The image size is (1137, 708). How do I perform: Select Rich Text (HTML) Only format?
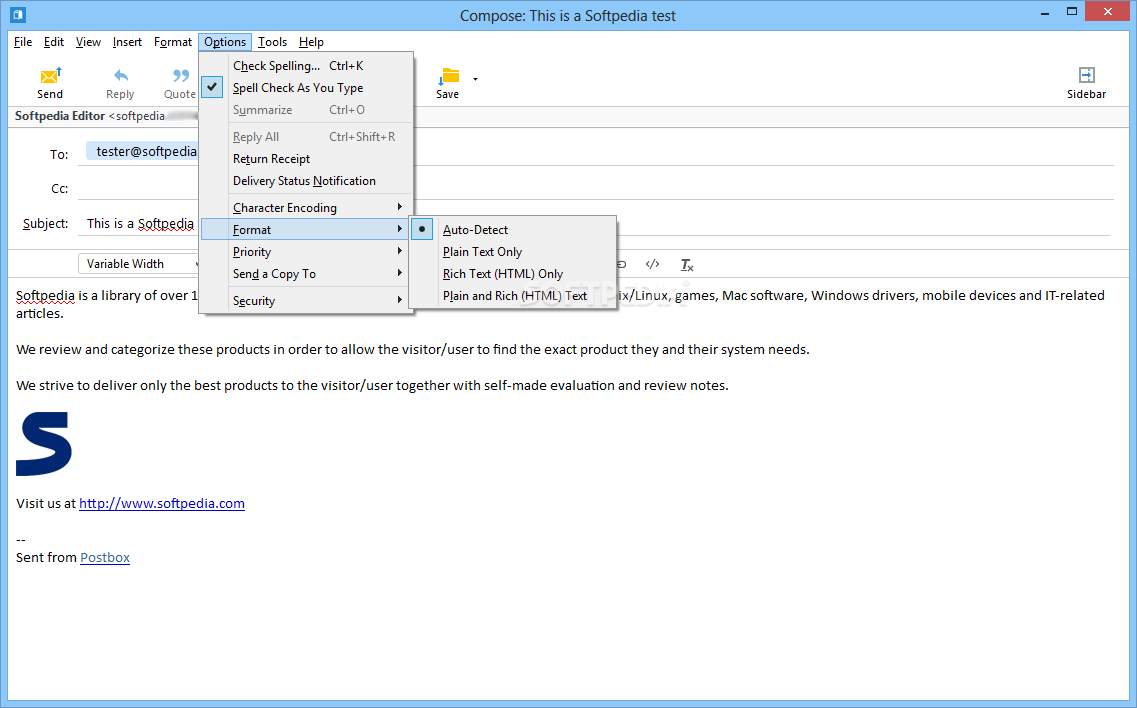click(513, 273)
